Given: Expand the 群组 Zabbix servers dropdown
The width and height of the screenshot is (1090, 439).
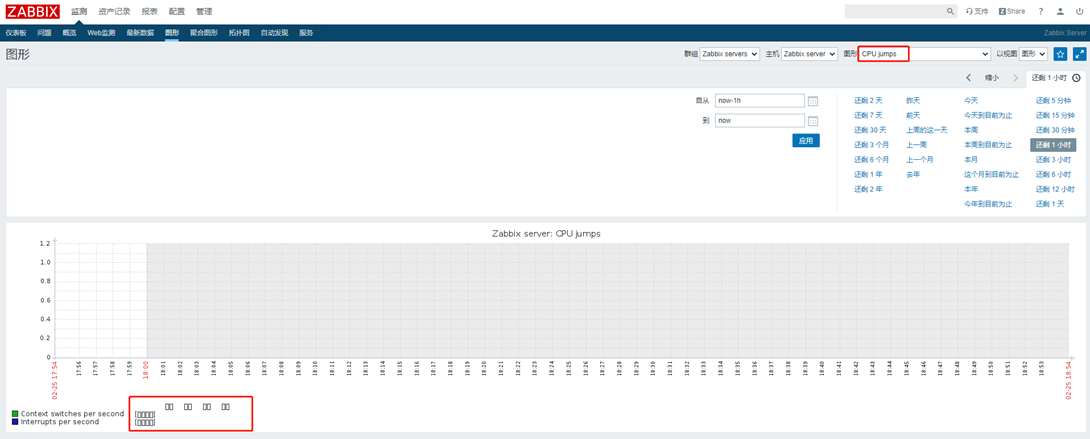Looking at the screenshot, I should coord(729,54).
